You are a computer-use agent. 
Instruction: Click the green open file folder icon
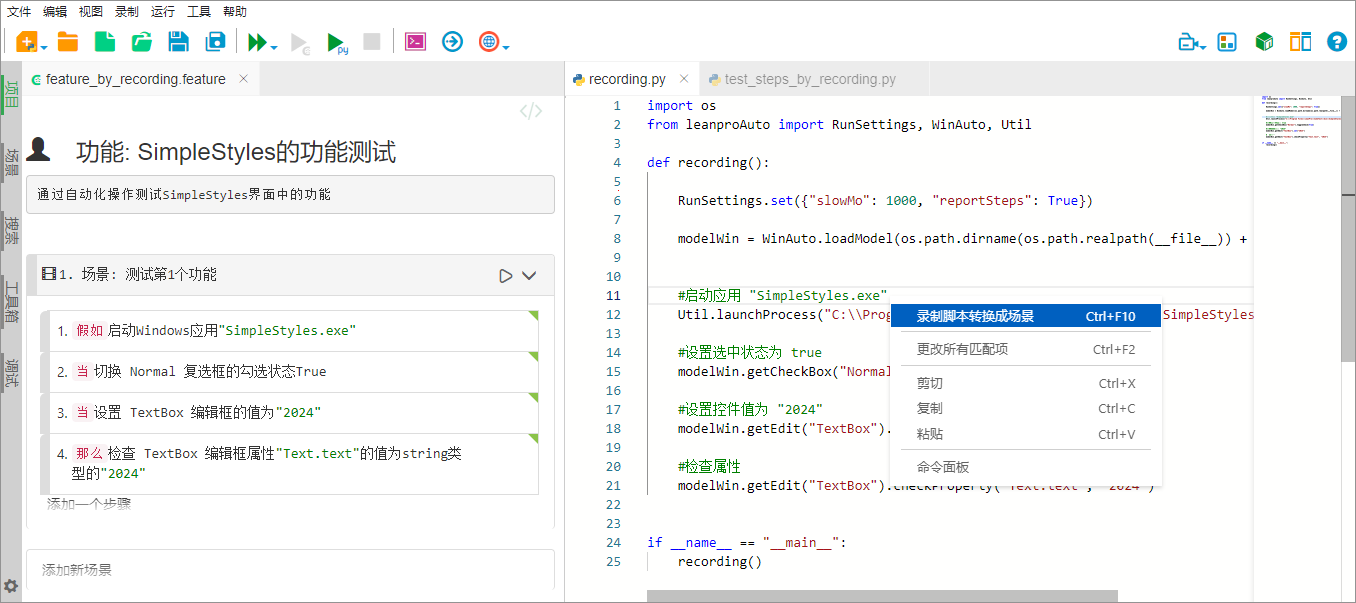click(x=142, y=42)
